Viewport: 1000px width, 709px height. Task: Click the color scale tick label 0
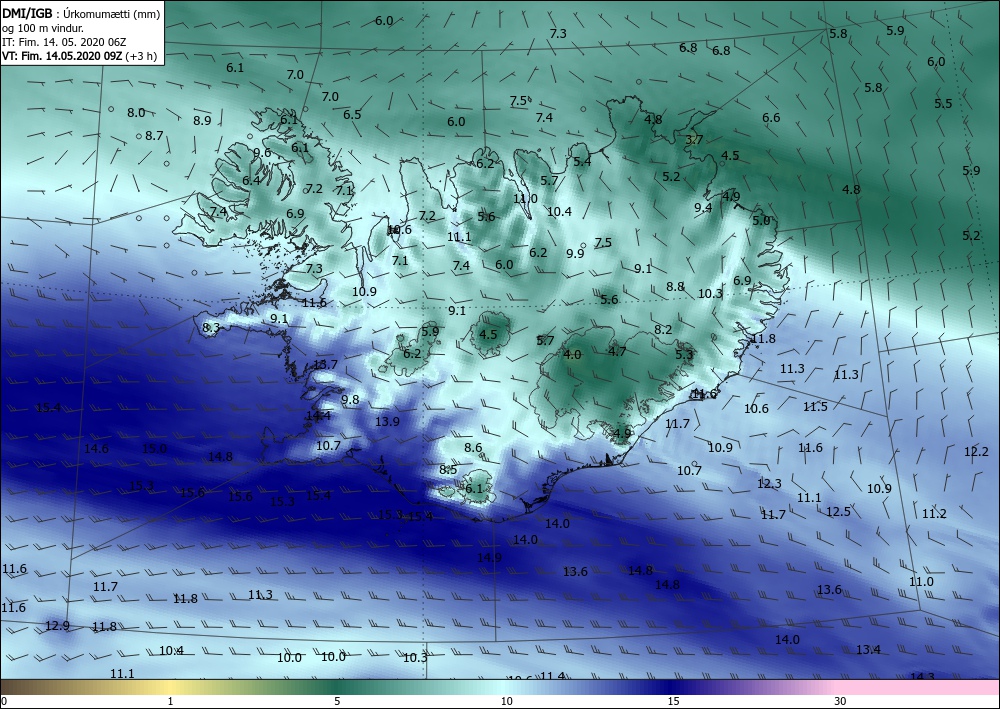4,701
